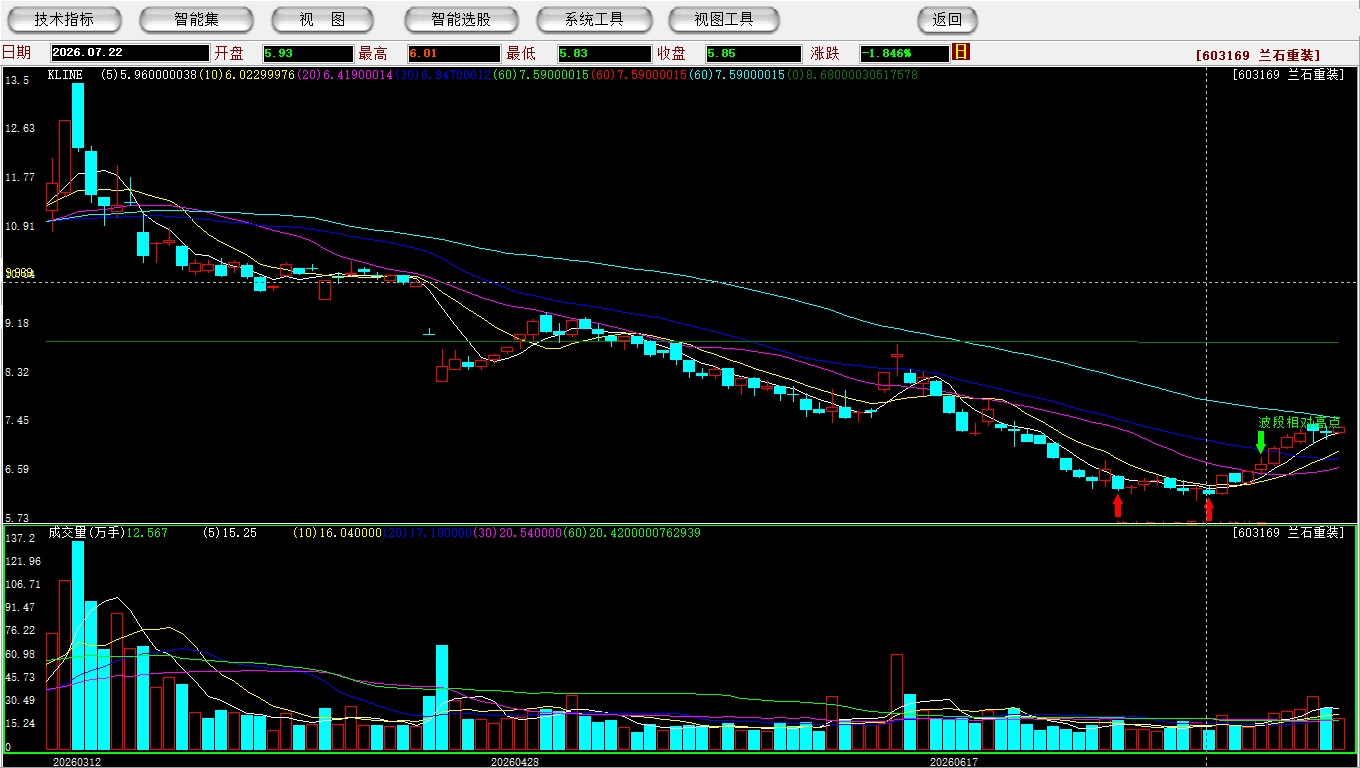Click the (10)6.02 moving average value

point(247,75)
